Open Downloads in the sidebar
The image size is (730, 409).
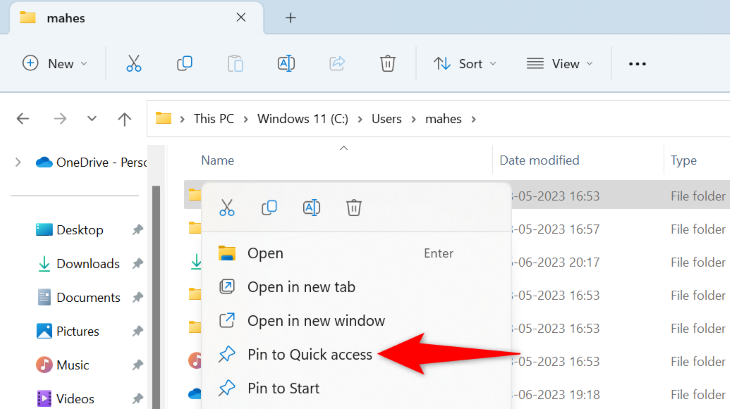88,264
